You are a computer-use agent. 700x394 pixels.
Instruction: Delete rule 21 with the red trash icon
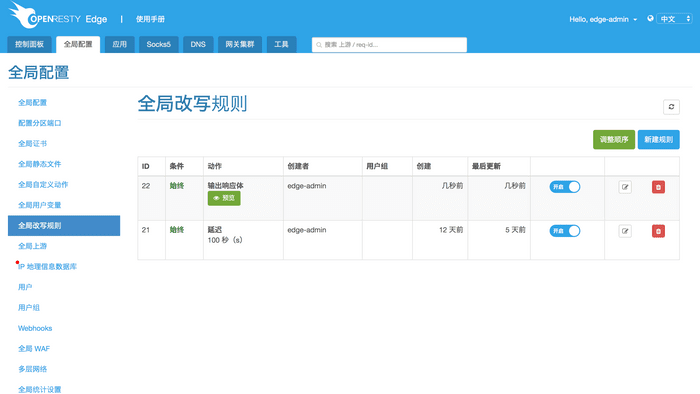(658, 231)
